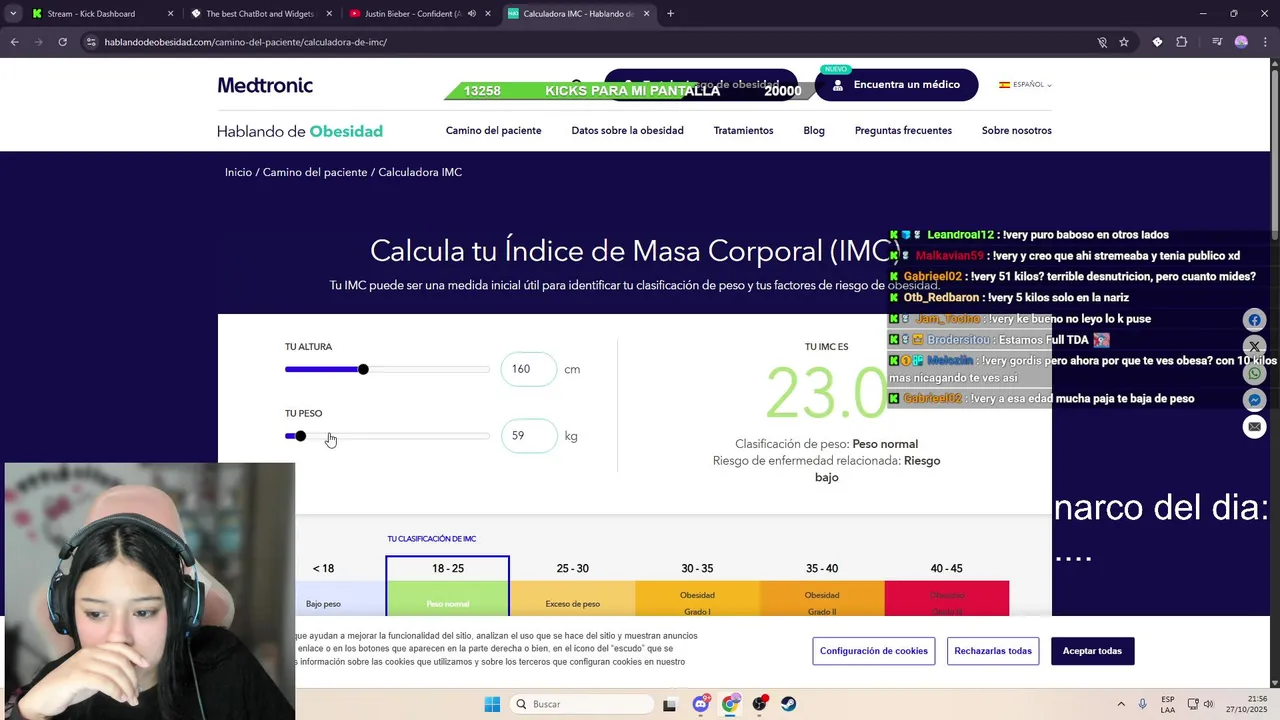Open the Windows Start menu
Screen dimensions: 1280x720
pyautogui.click(x=492, y=704)
